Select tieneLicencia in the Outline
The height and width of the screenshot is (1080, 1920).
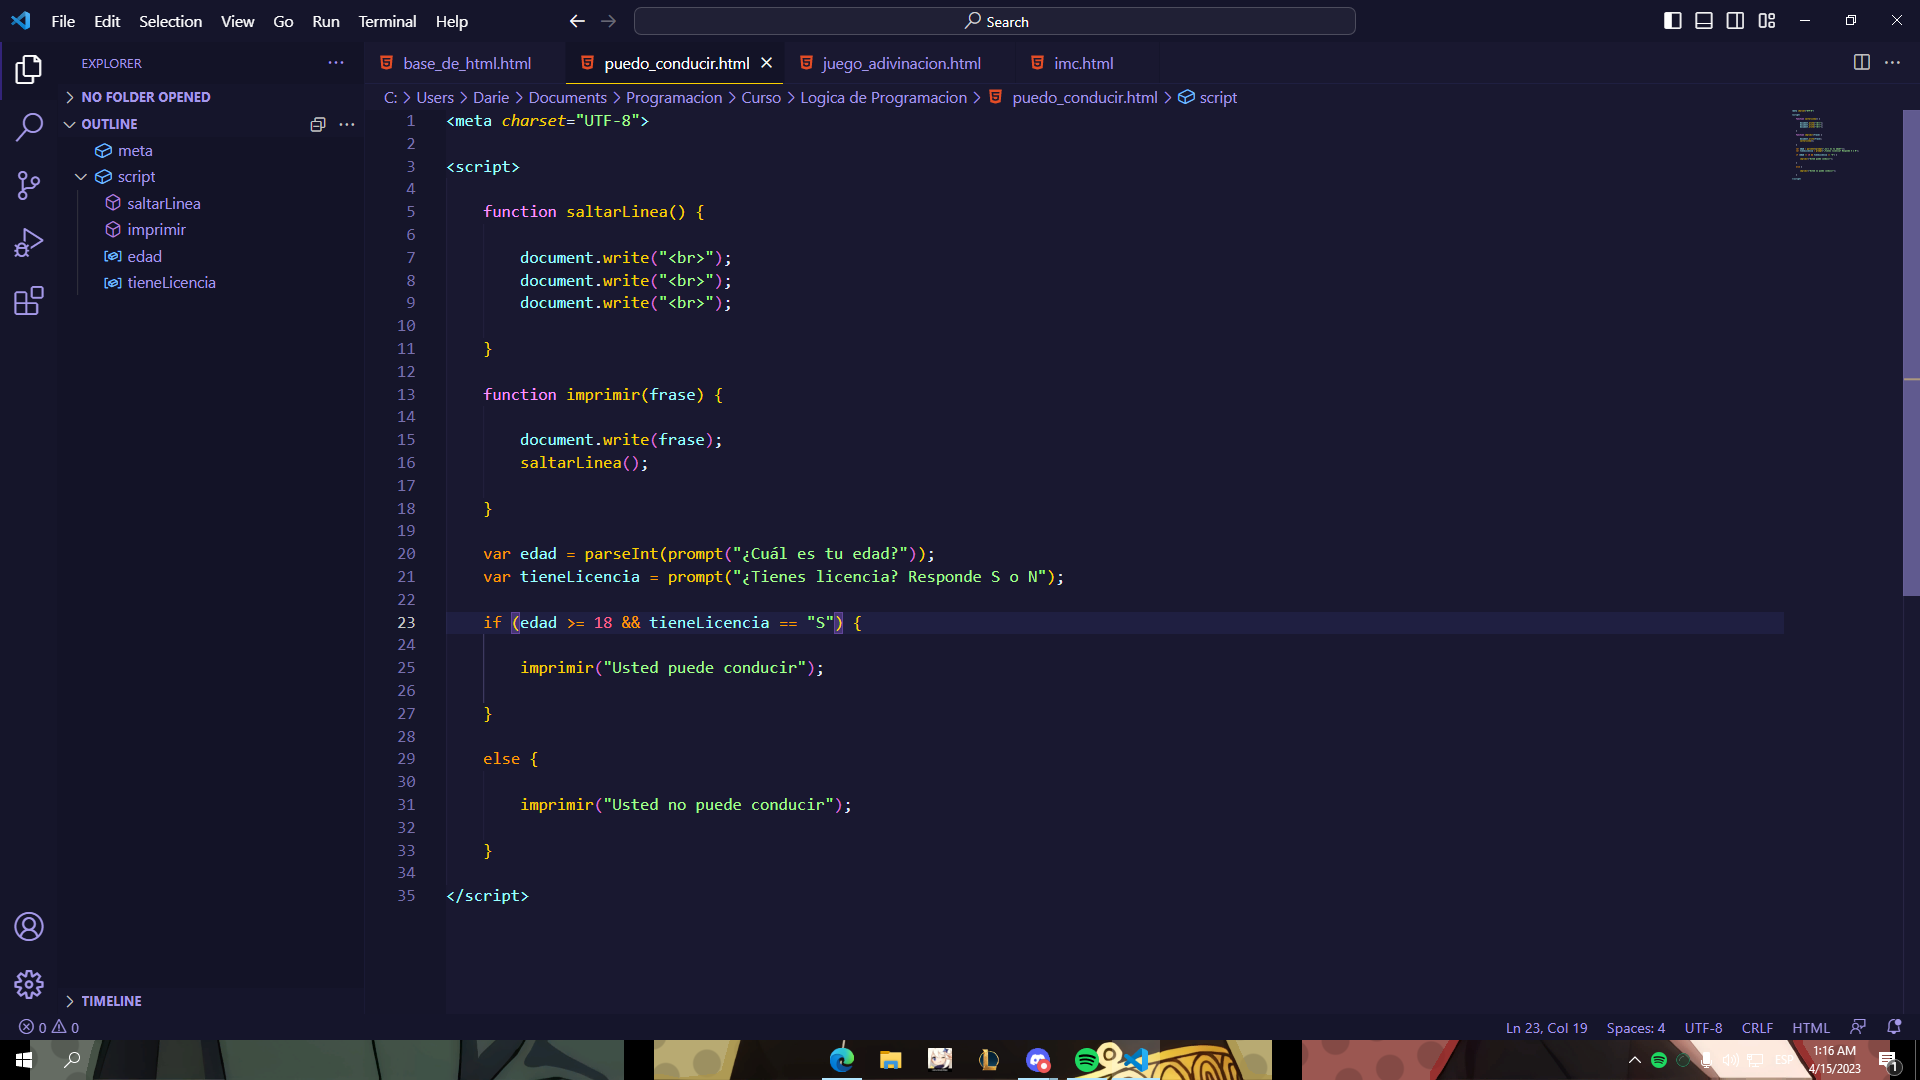[x=171, y=283]
